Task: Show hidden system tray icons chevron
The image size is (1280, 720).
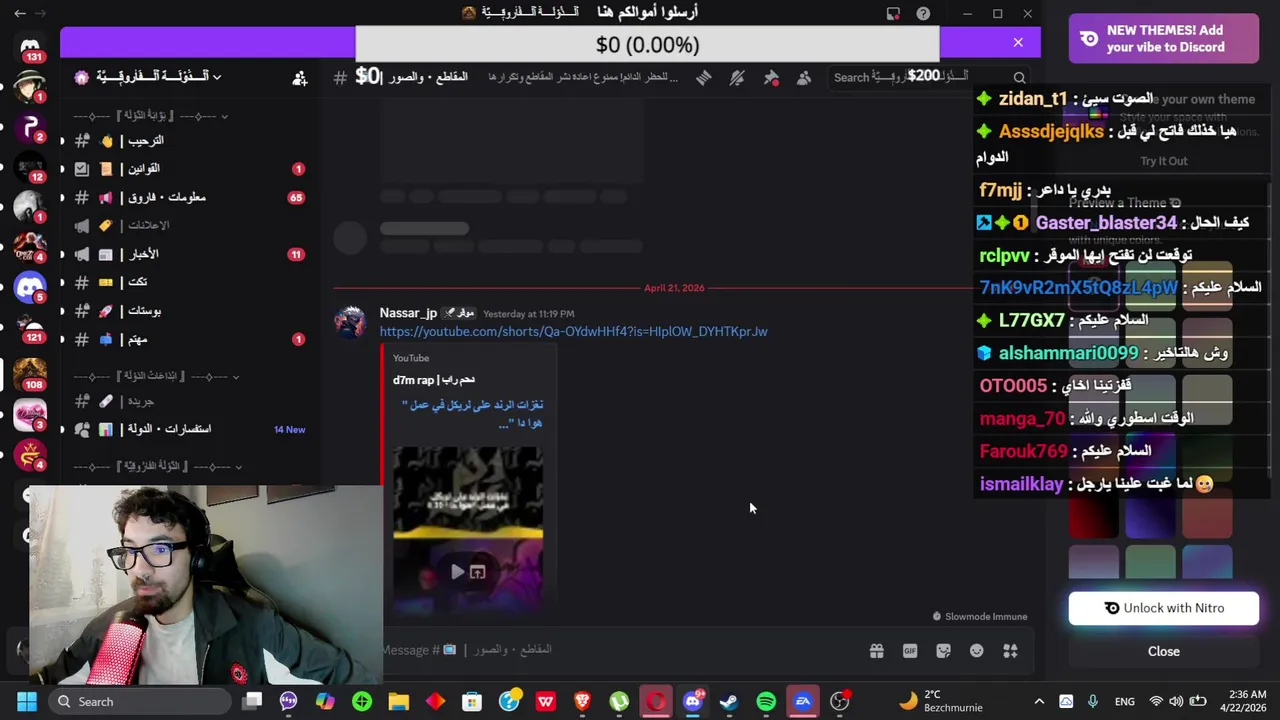Action: [x=1039, y=702]
